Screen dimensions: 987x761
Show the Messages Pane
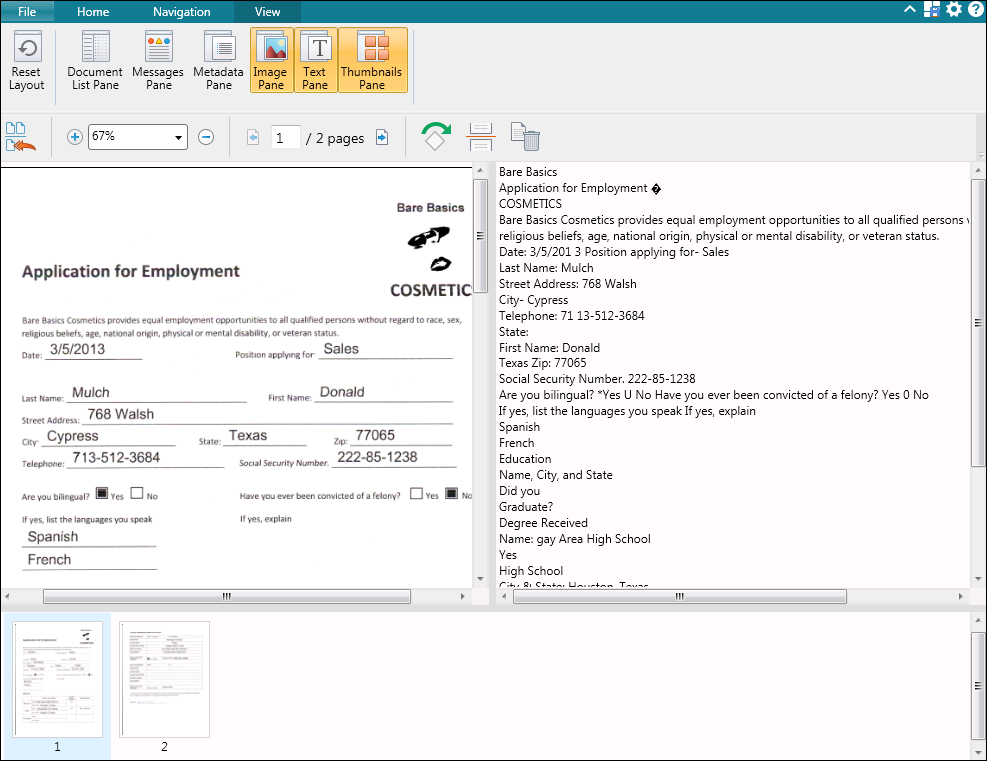pos(158,60)
